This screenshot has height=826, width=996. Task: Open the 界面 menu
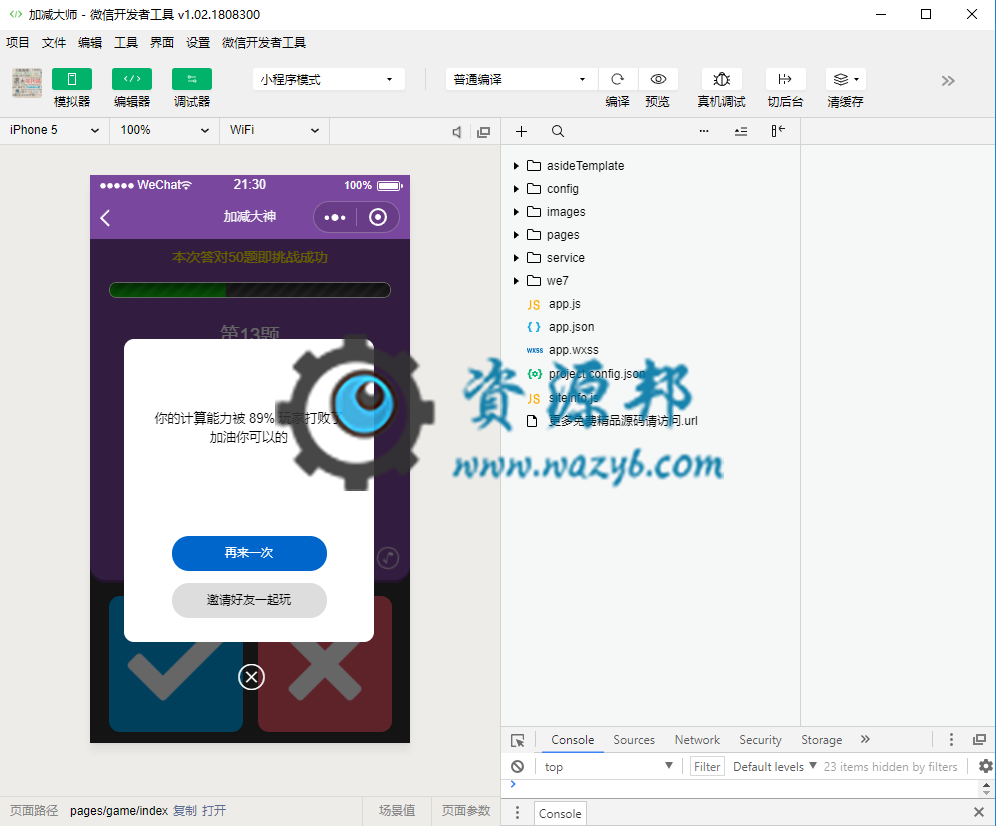[162, 43]
